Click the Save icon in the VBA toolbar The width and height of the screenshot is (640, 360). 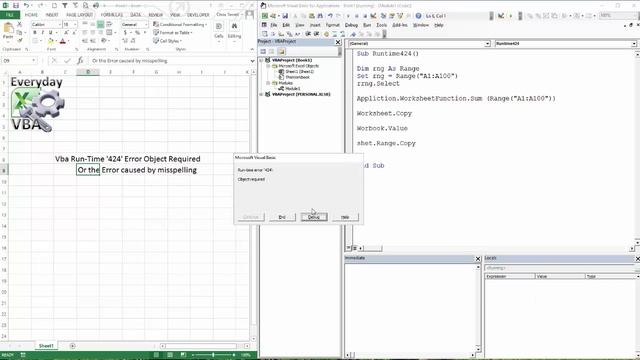pos(285,16)
